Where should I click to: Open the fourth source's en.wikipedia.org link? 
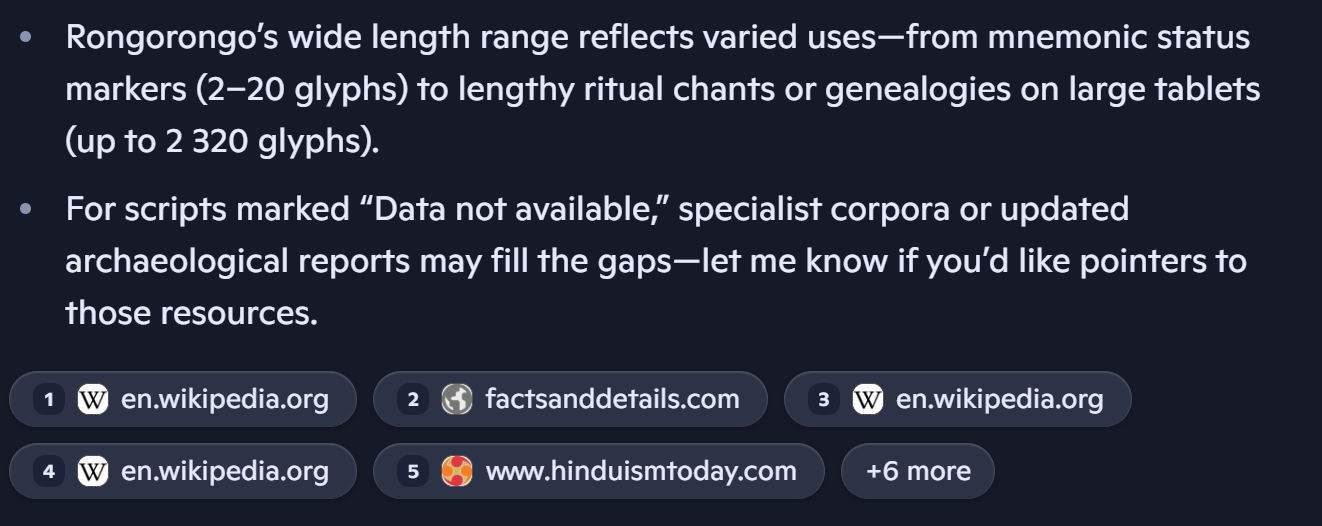pos(224,471)
